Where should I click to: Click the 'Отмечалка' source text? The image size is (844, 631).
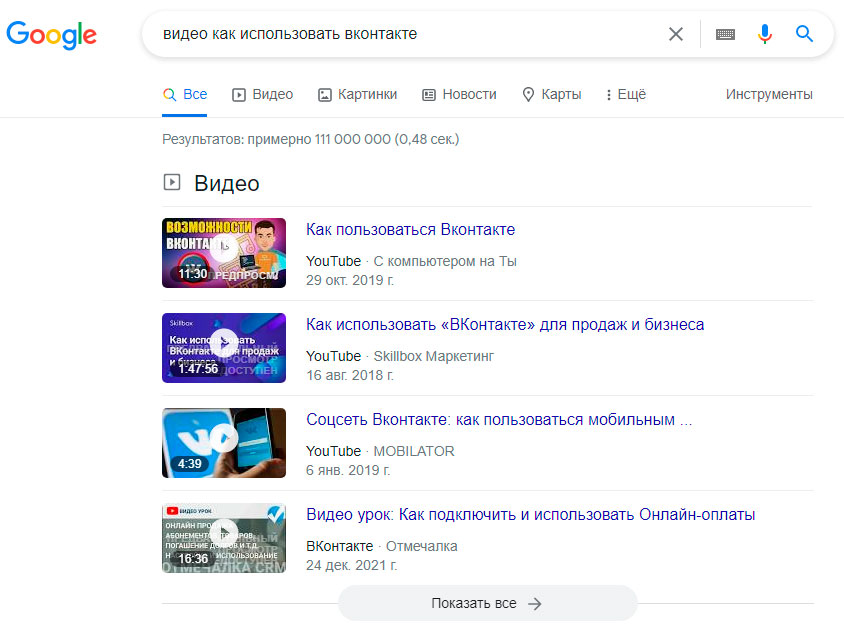coord(421,546)
